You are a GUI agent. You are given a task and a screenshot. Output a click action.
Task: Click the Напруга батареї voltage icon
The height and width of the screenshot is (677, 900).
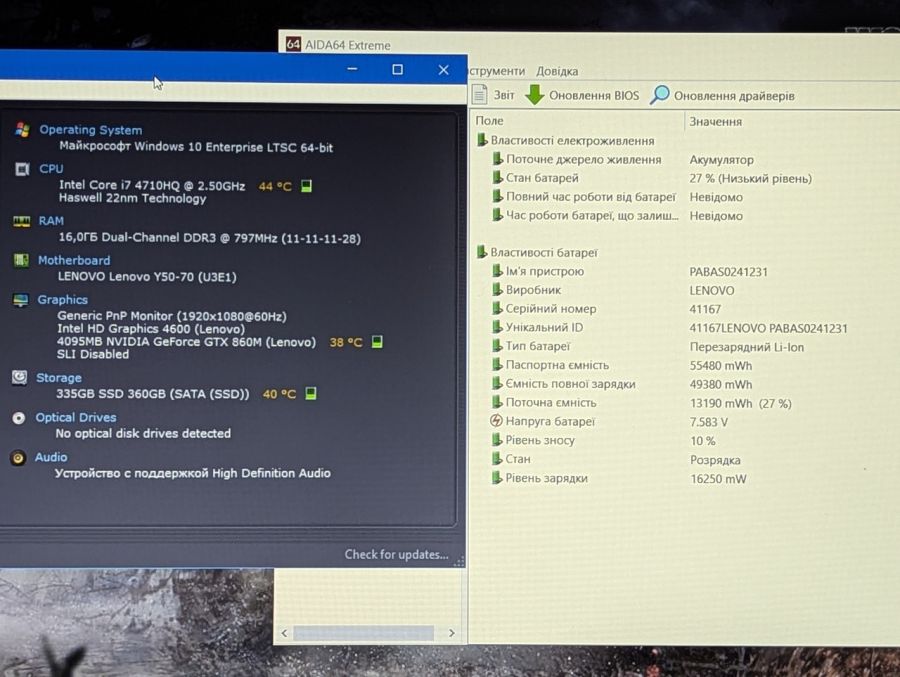[x=496, y=421]
